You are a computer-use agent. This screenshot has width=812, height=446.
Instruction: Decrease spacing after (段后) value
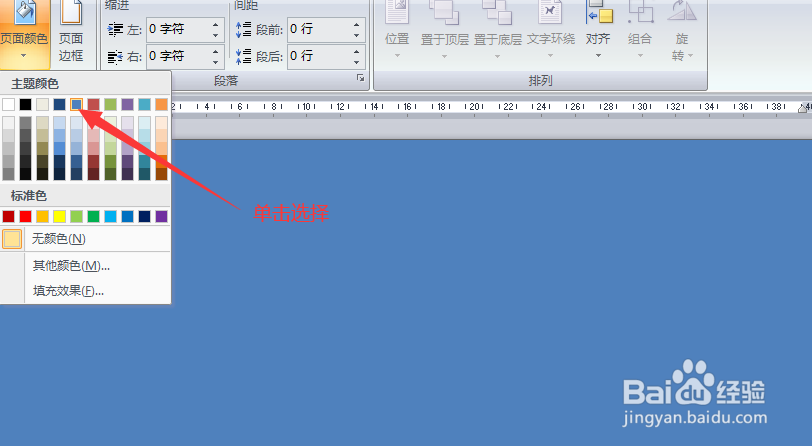coord(356,62)
